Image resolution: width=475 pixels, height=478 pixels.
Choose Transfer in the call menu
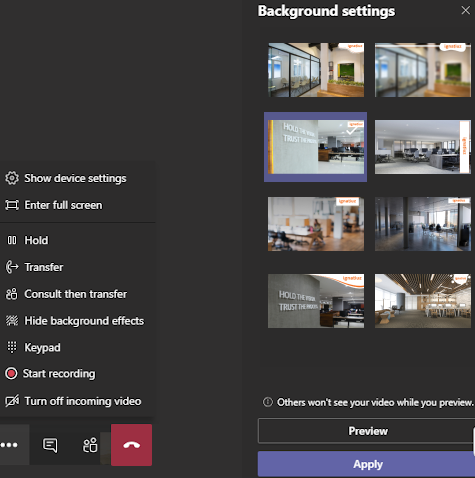pos(34,267)
